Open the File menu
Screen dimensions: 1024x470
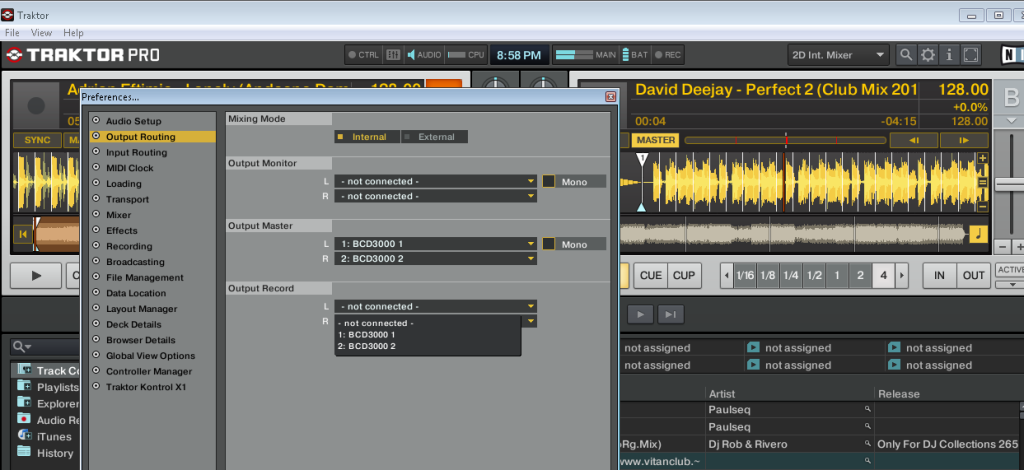point(12,33)
